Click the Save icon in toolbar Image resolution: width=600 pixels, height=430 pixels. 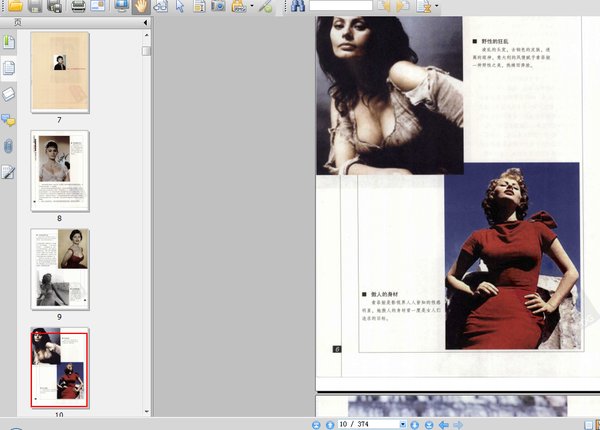[x=35, y=7]
